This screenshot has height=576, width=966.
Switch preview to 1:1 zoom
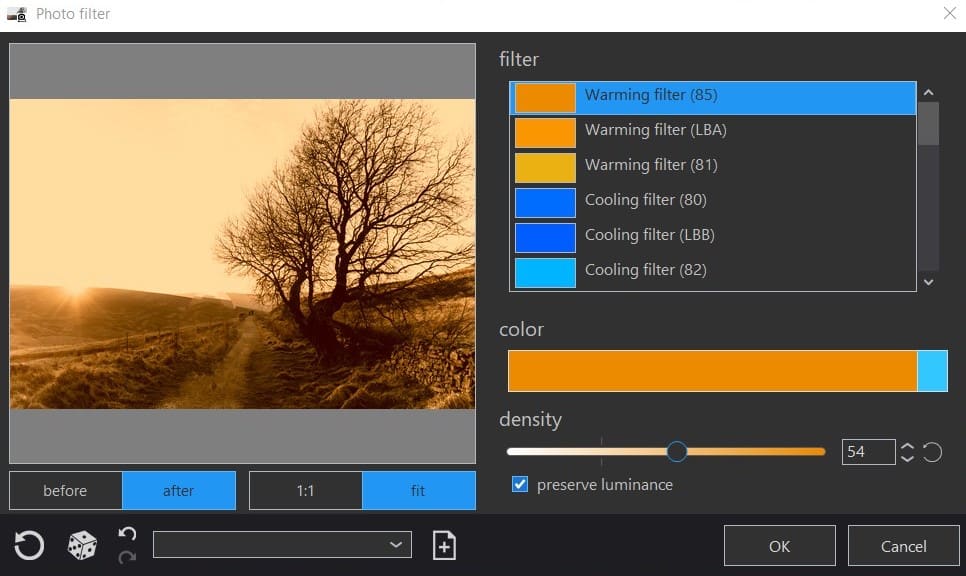click(x=306, y=490)
